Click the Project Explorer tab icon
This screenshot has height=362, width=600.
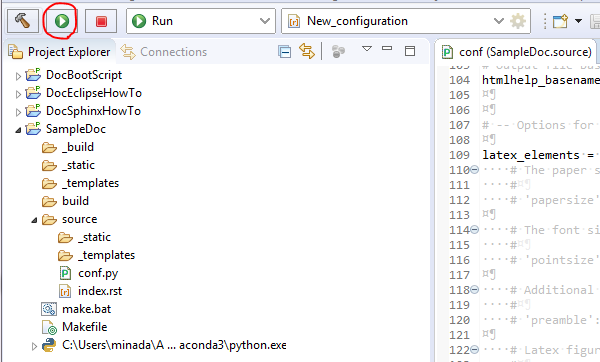pos(16,52)
